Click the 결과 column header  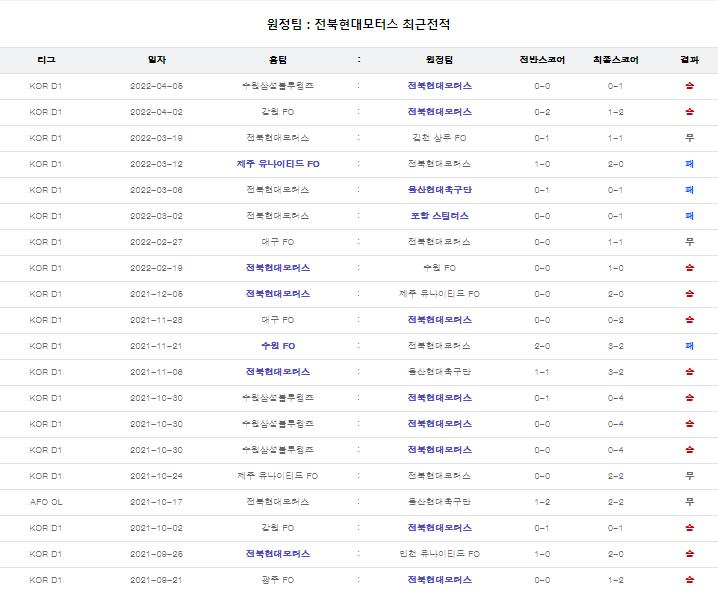pos(690,60)
